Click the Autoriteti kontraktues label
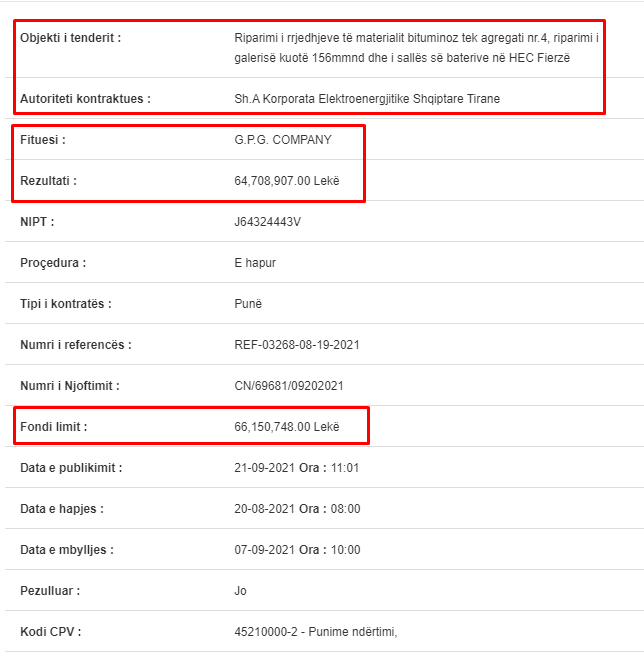644x666 pixels. pos(85,99)
